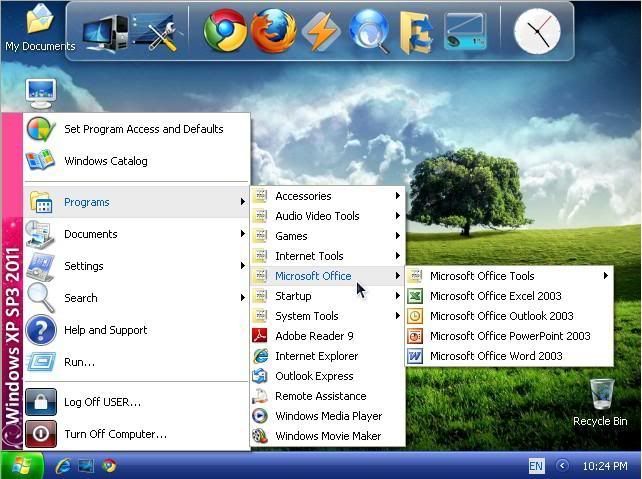This screenshot has height=479, width=642.
Task: Click Log Off USER...
Action: pos(136,402)
